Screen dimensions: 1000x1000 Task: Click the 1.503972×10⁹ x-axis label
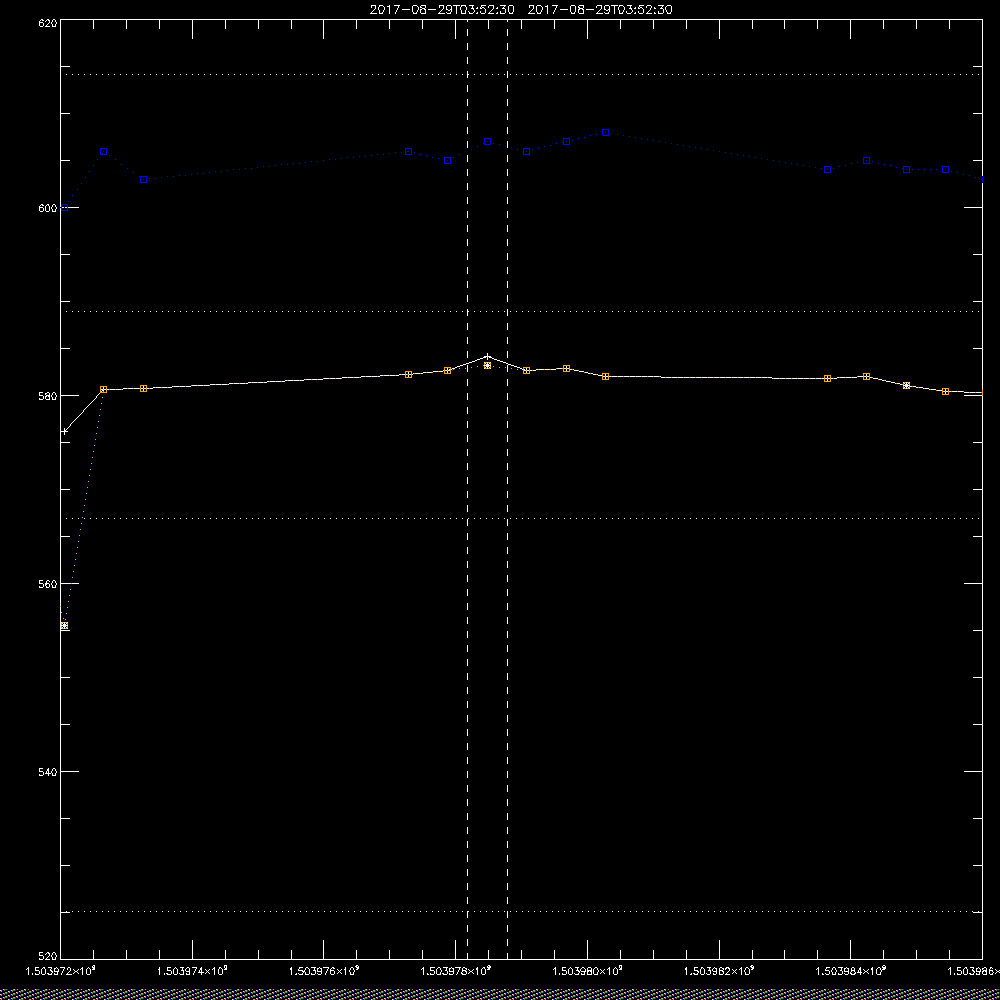click(x=60, y=971)
